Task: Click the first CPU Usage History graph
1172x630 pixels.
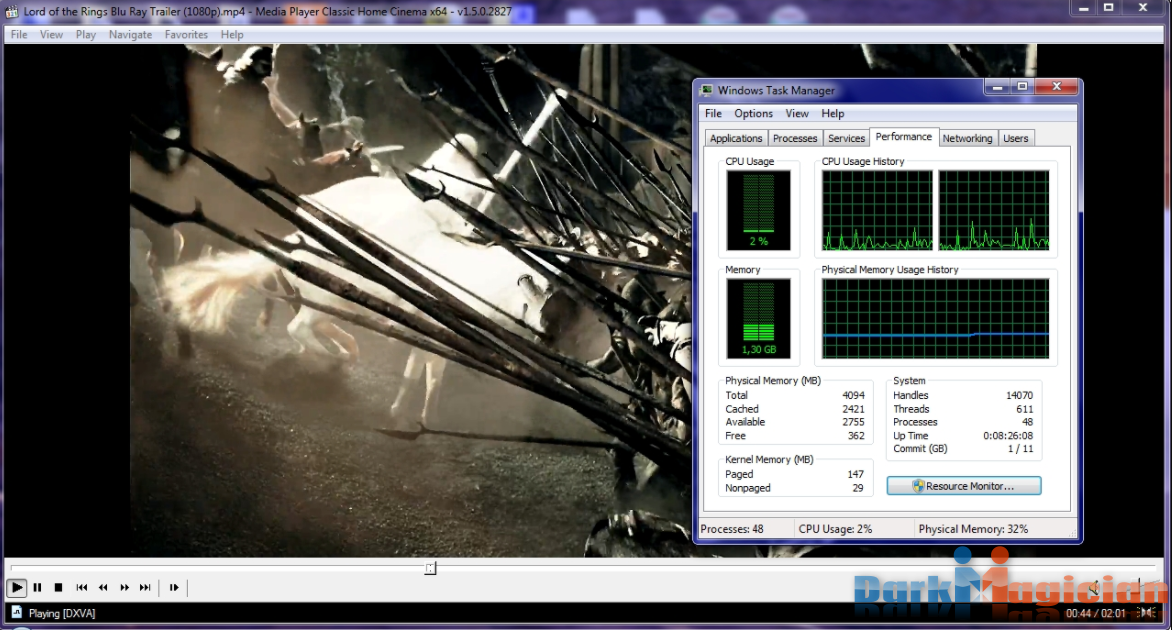Action: (878, 210)
